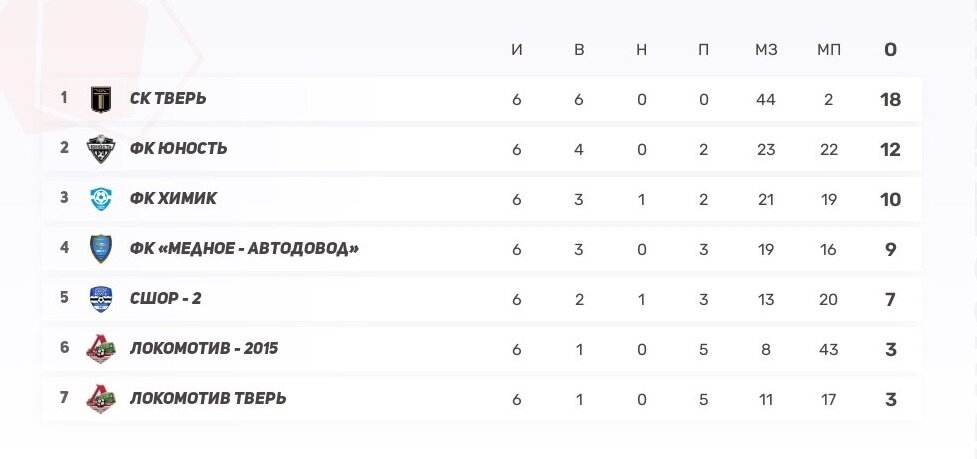Click the СШОР - 2 team badge
Viewport: 977px width, 459px height.
tap(101, 298)
